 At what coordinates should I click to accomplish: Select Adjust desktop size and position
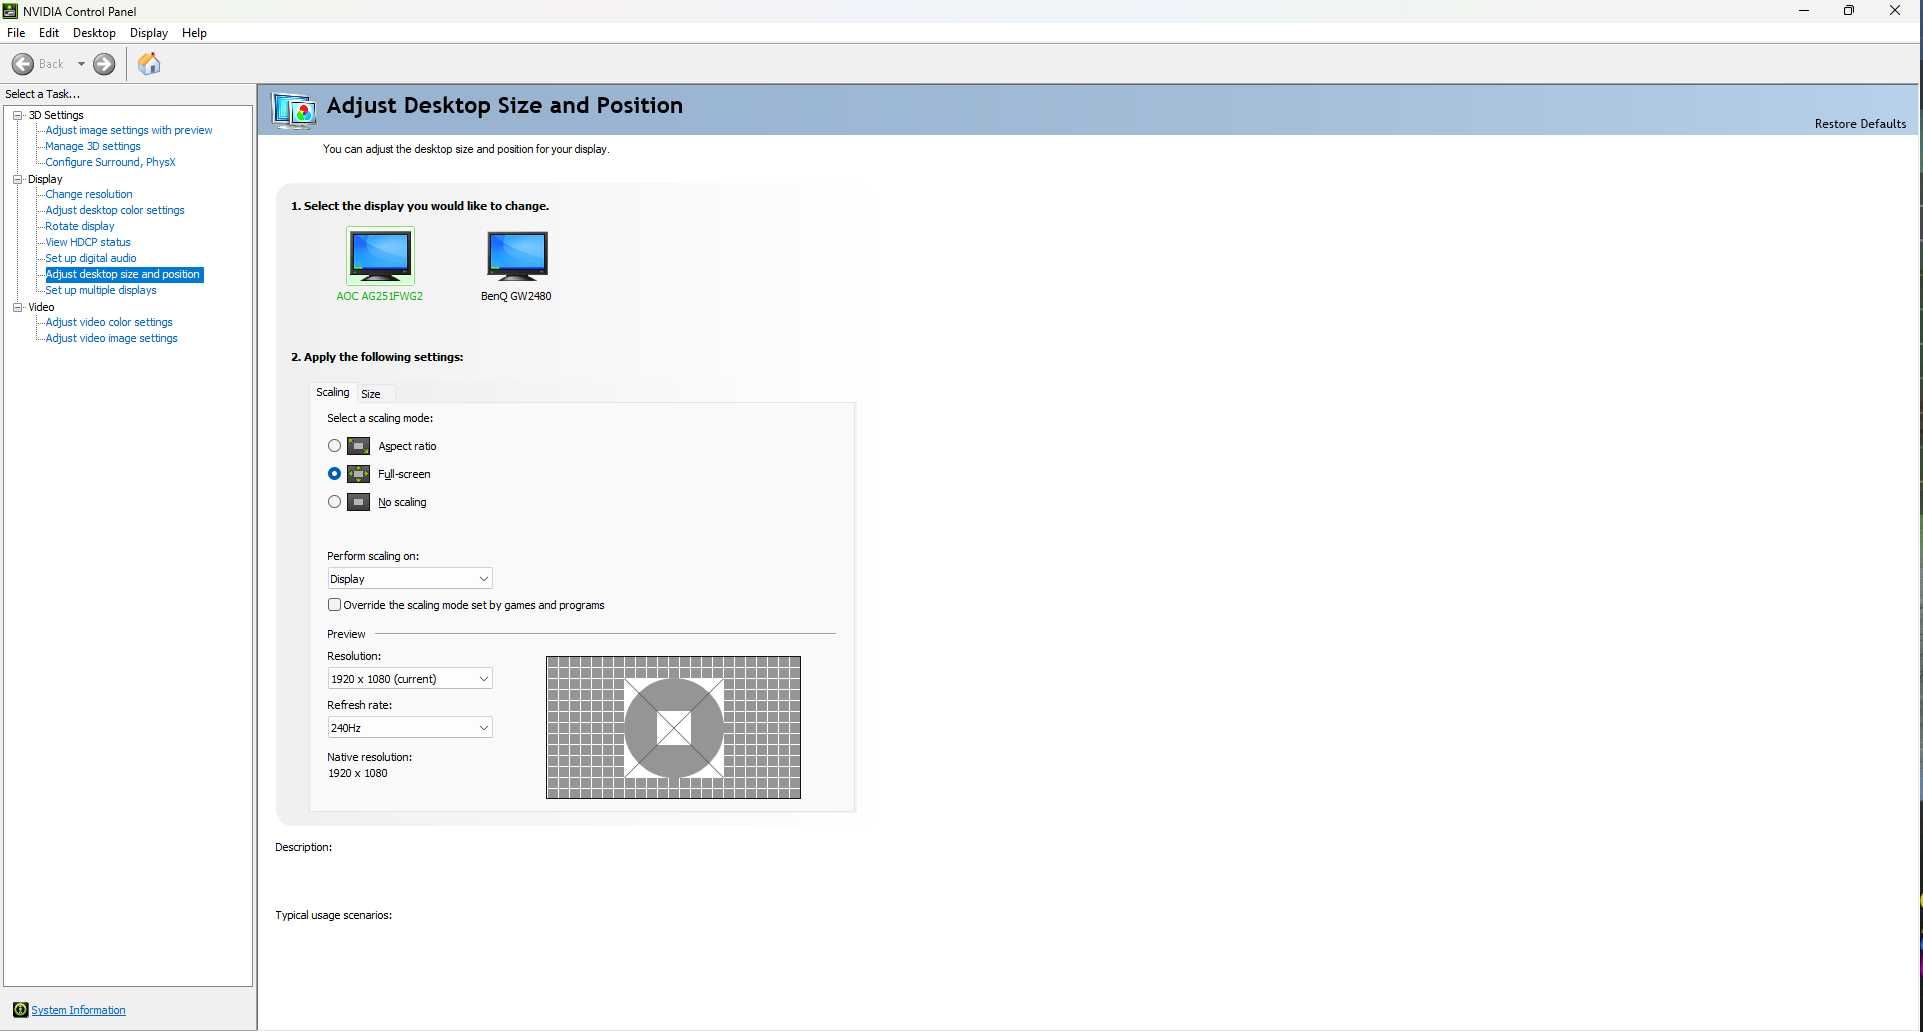(123, 274)
